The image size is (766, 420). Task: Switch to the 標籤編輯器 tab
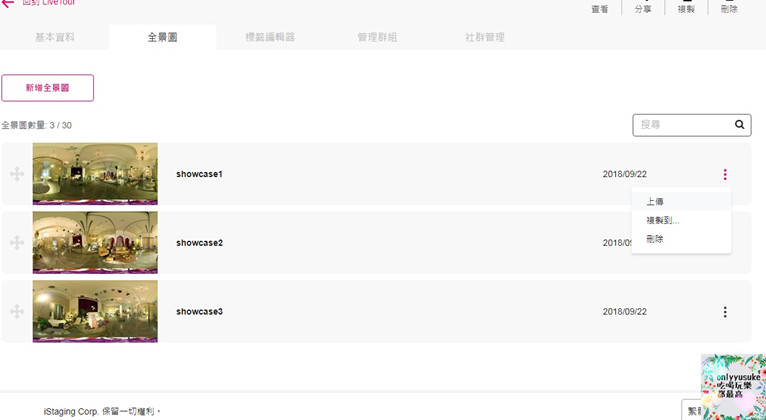click(x=270, y=37)
